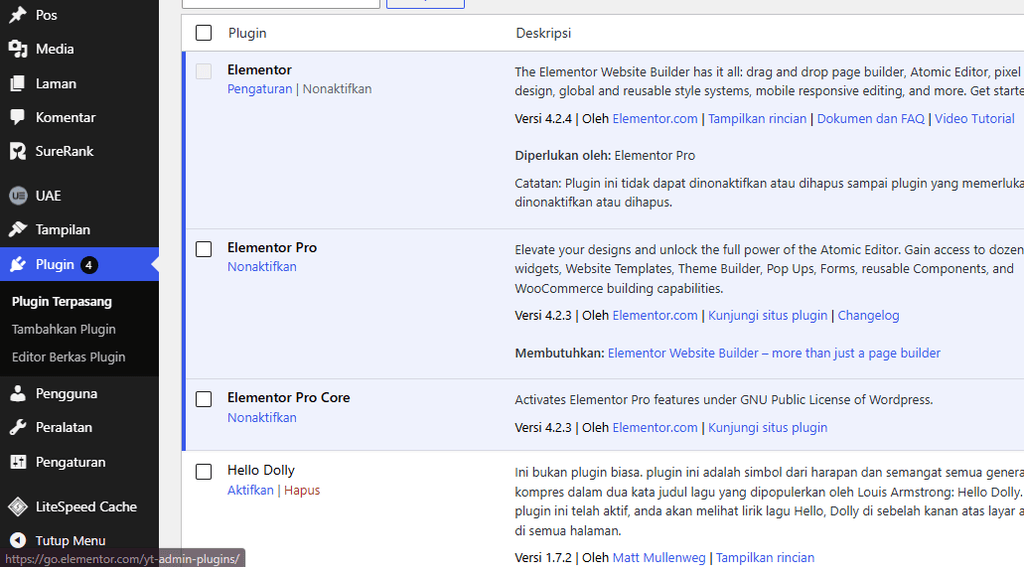The width and height of the screenshot is (1024, 567).
Task: Check the Hello Dolly checkbox
Action: 204,472
